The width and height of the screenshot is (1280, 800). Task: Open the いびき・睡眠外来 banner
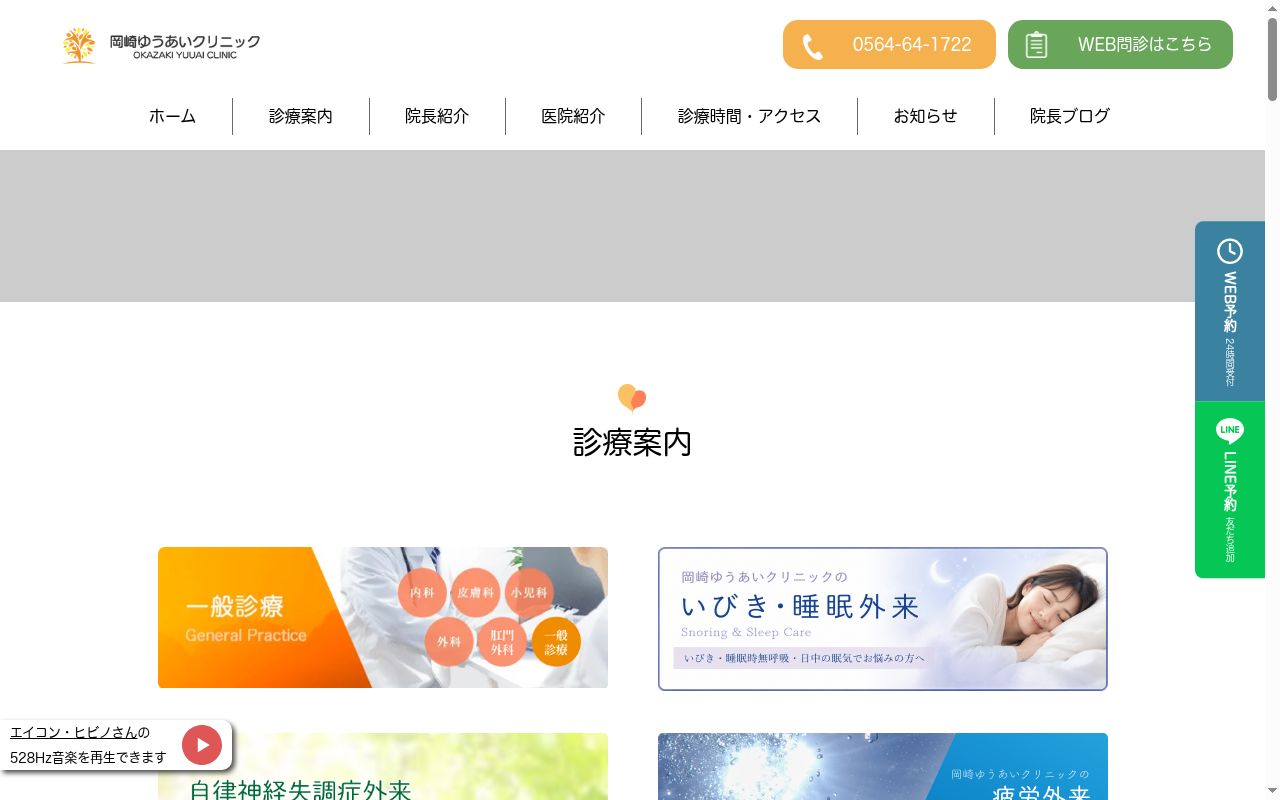(883, 619)
